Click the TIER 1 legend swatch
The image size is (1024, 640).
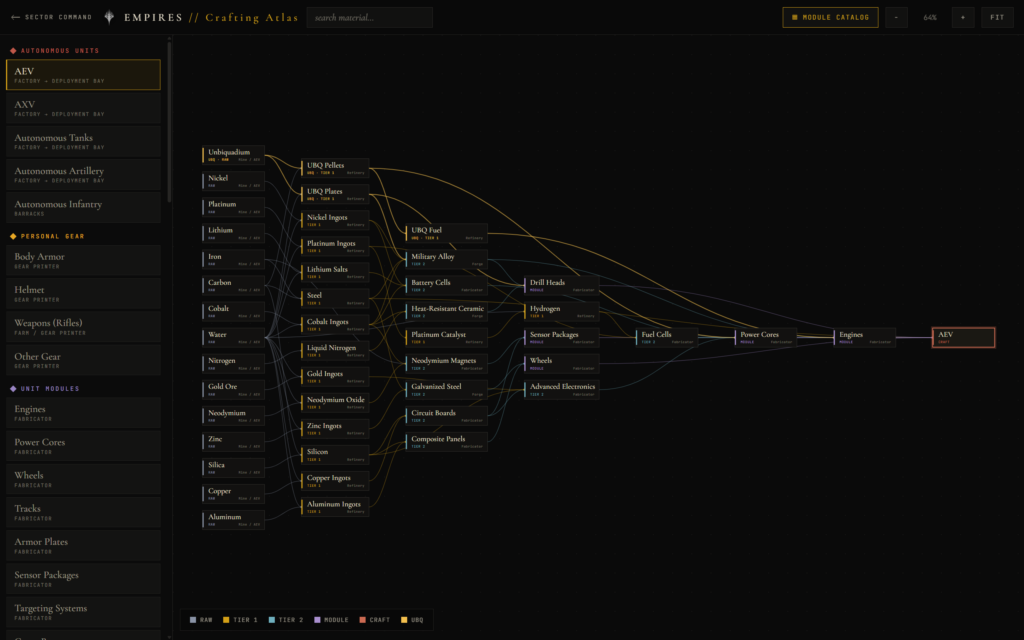(226, 620)
